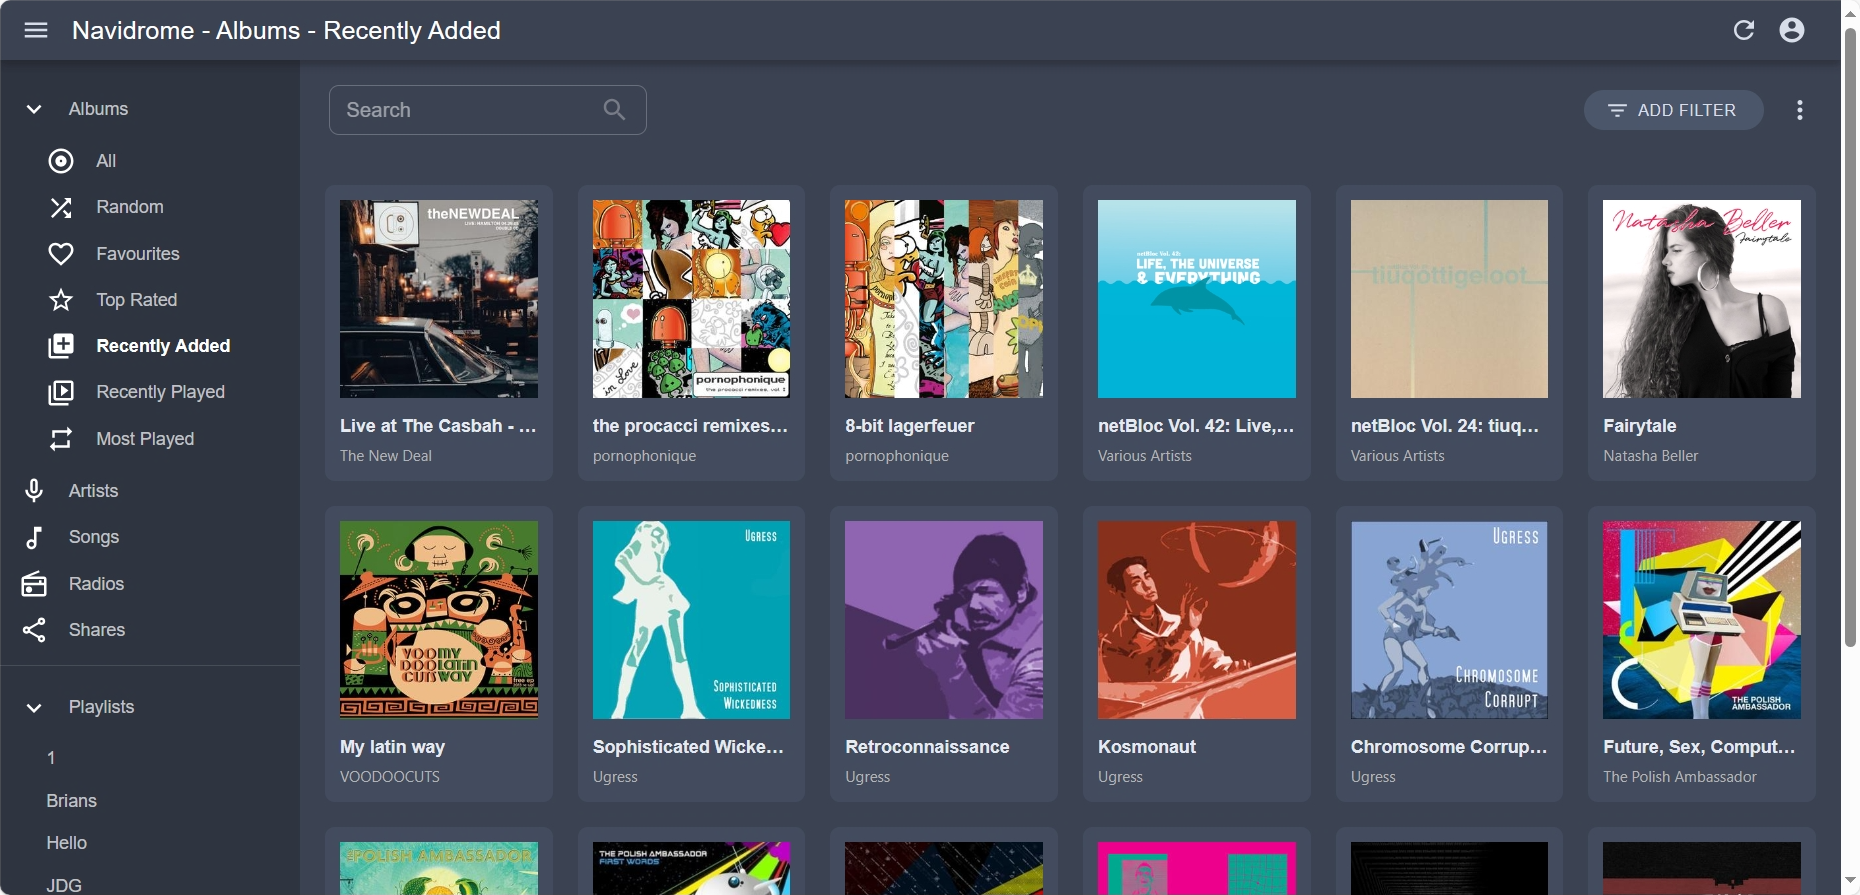The width and height of the screenshot is (1860, 895).
Task: Open netBloc Vol. 24 album cover
Action: [x=1449, y=299]
